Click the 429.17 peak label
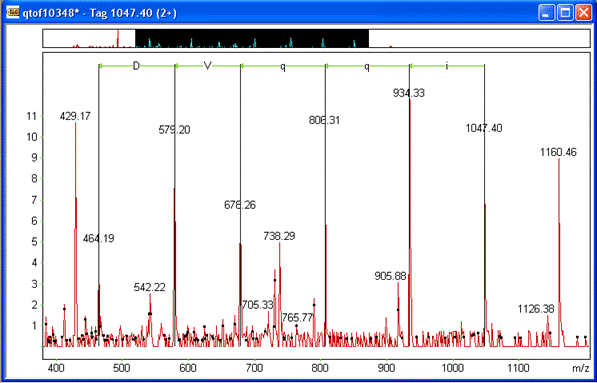Viewport: 597px width, 383px height. pos(75,116)
